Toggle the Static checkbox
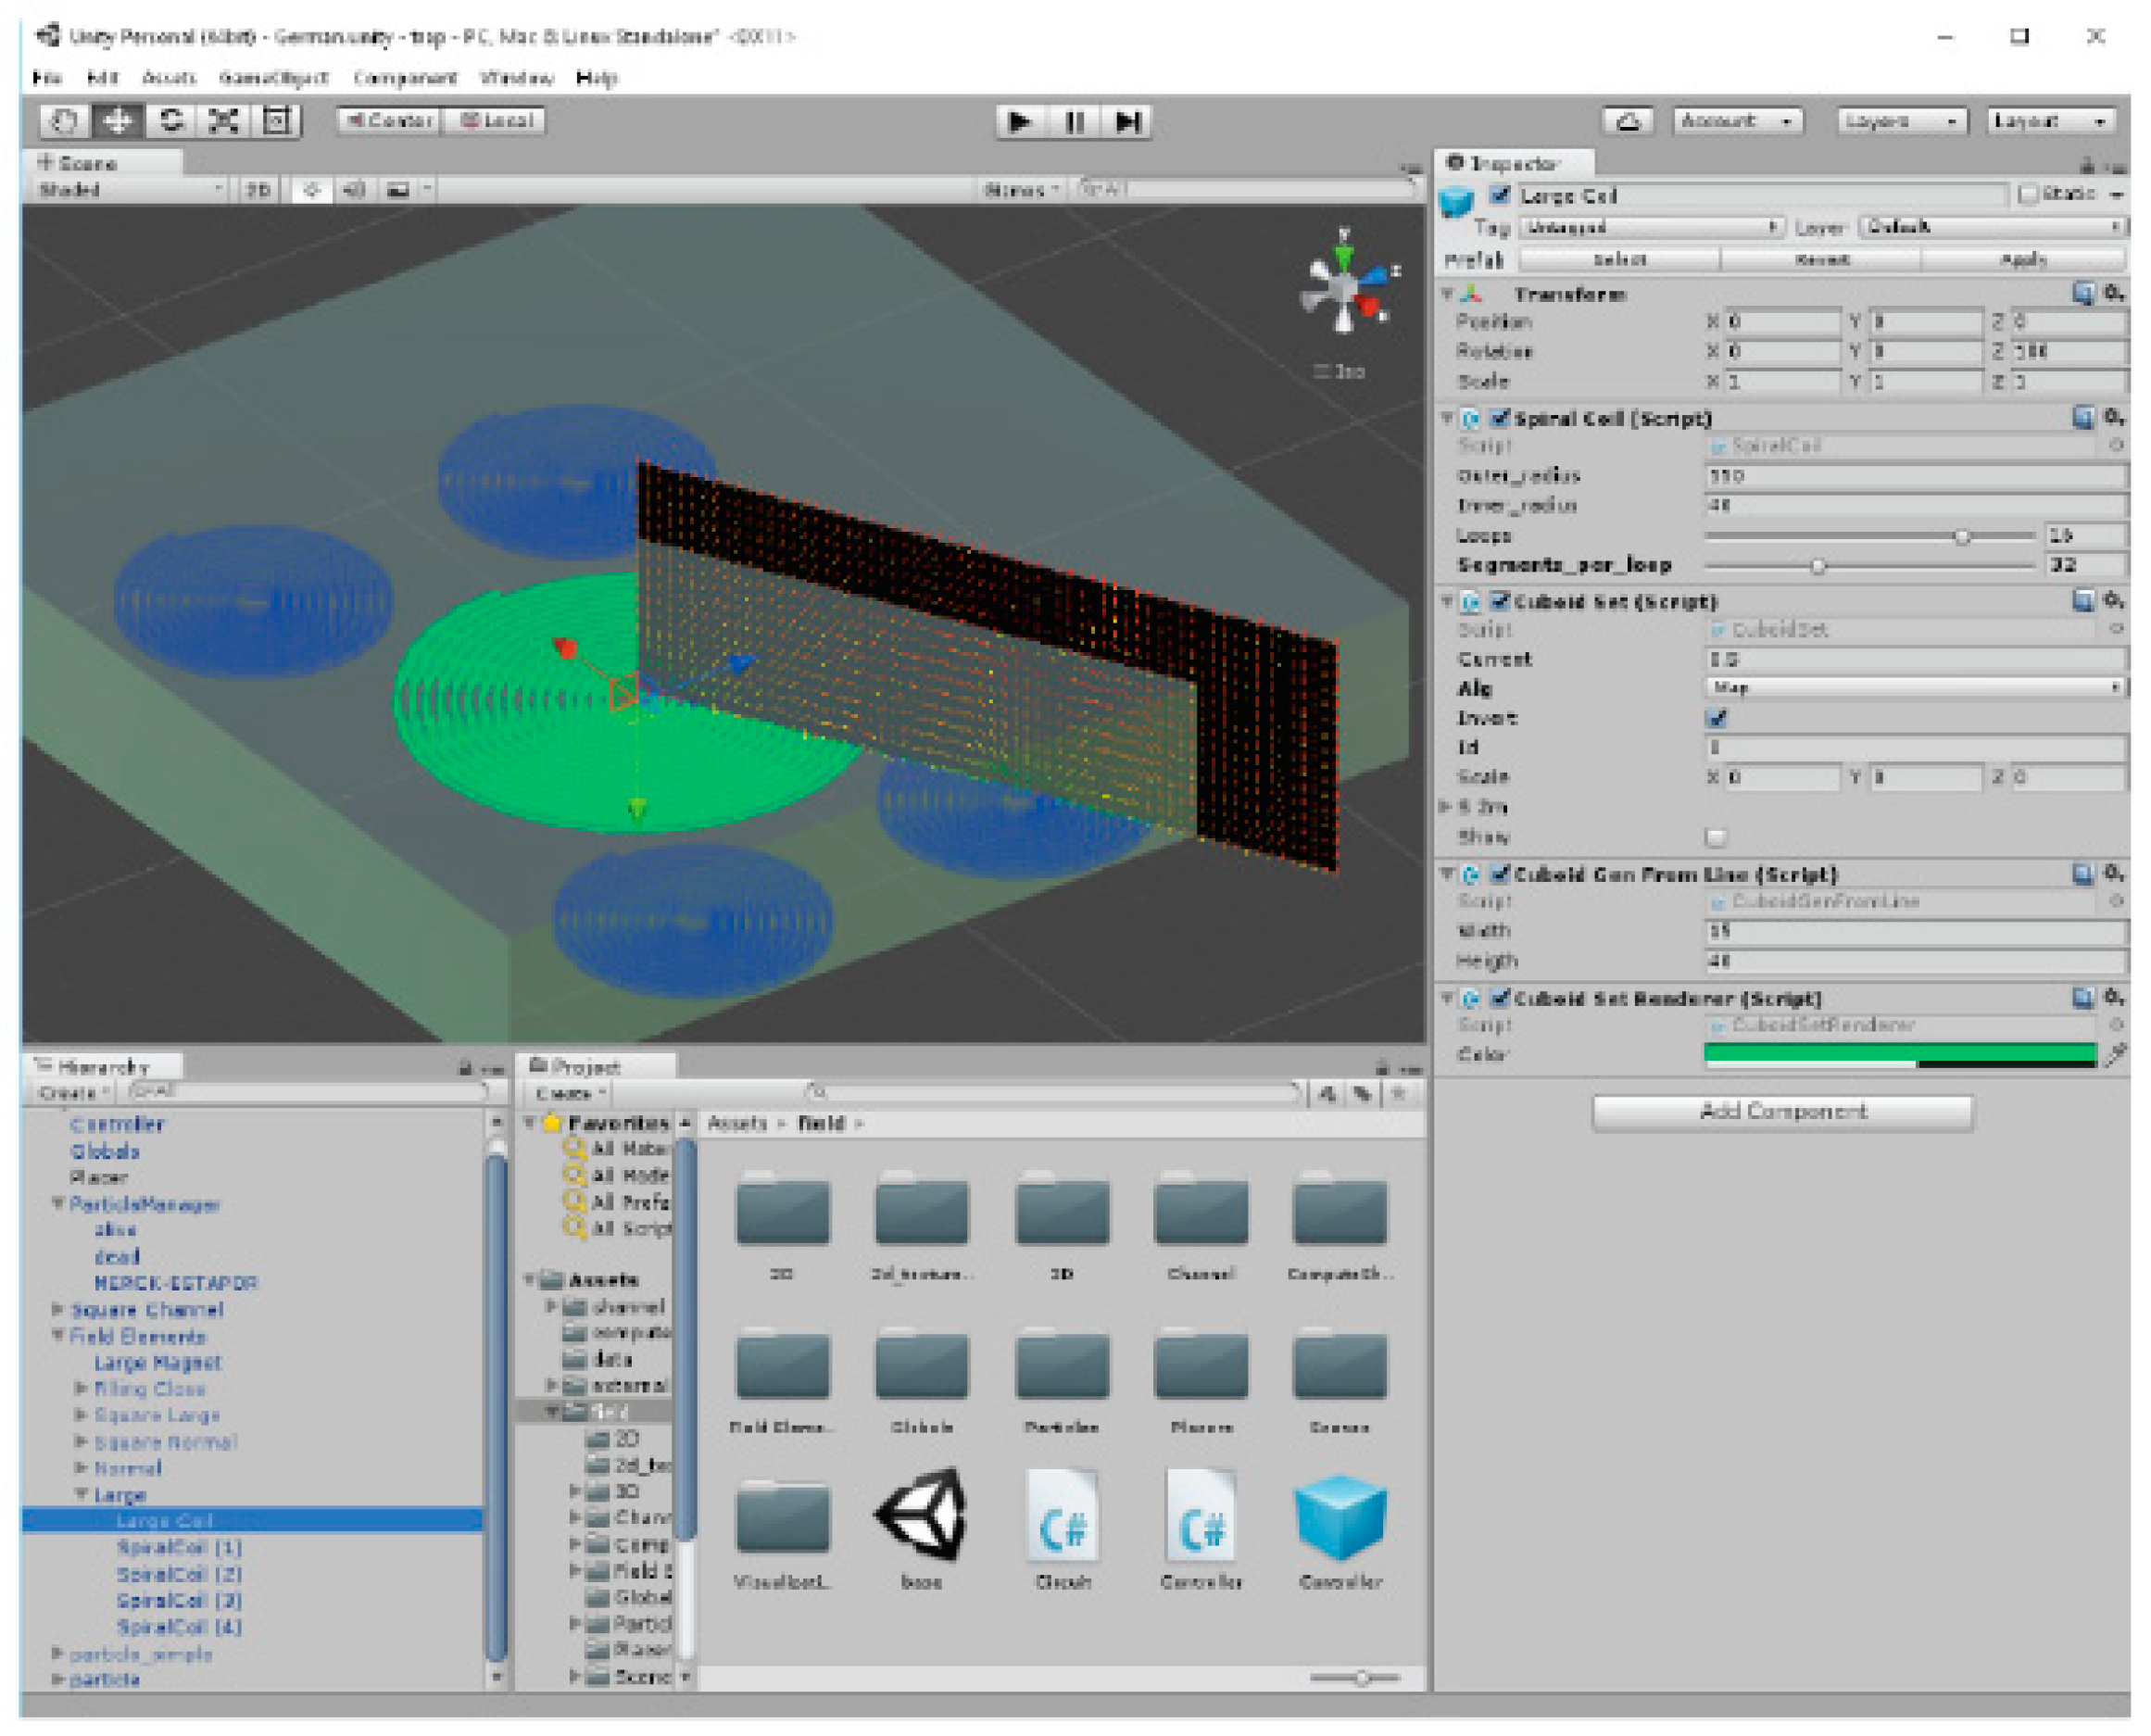2151x1736 pixels. pos(2027,194)
